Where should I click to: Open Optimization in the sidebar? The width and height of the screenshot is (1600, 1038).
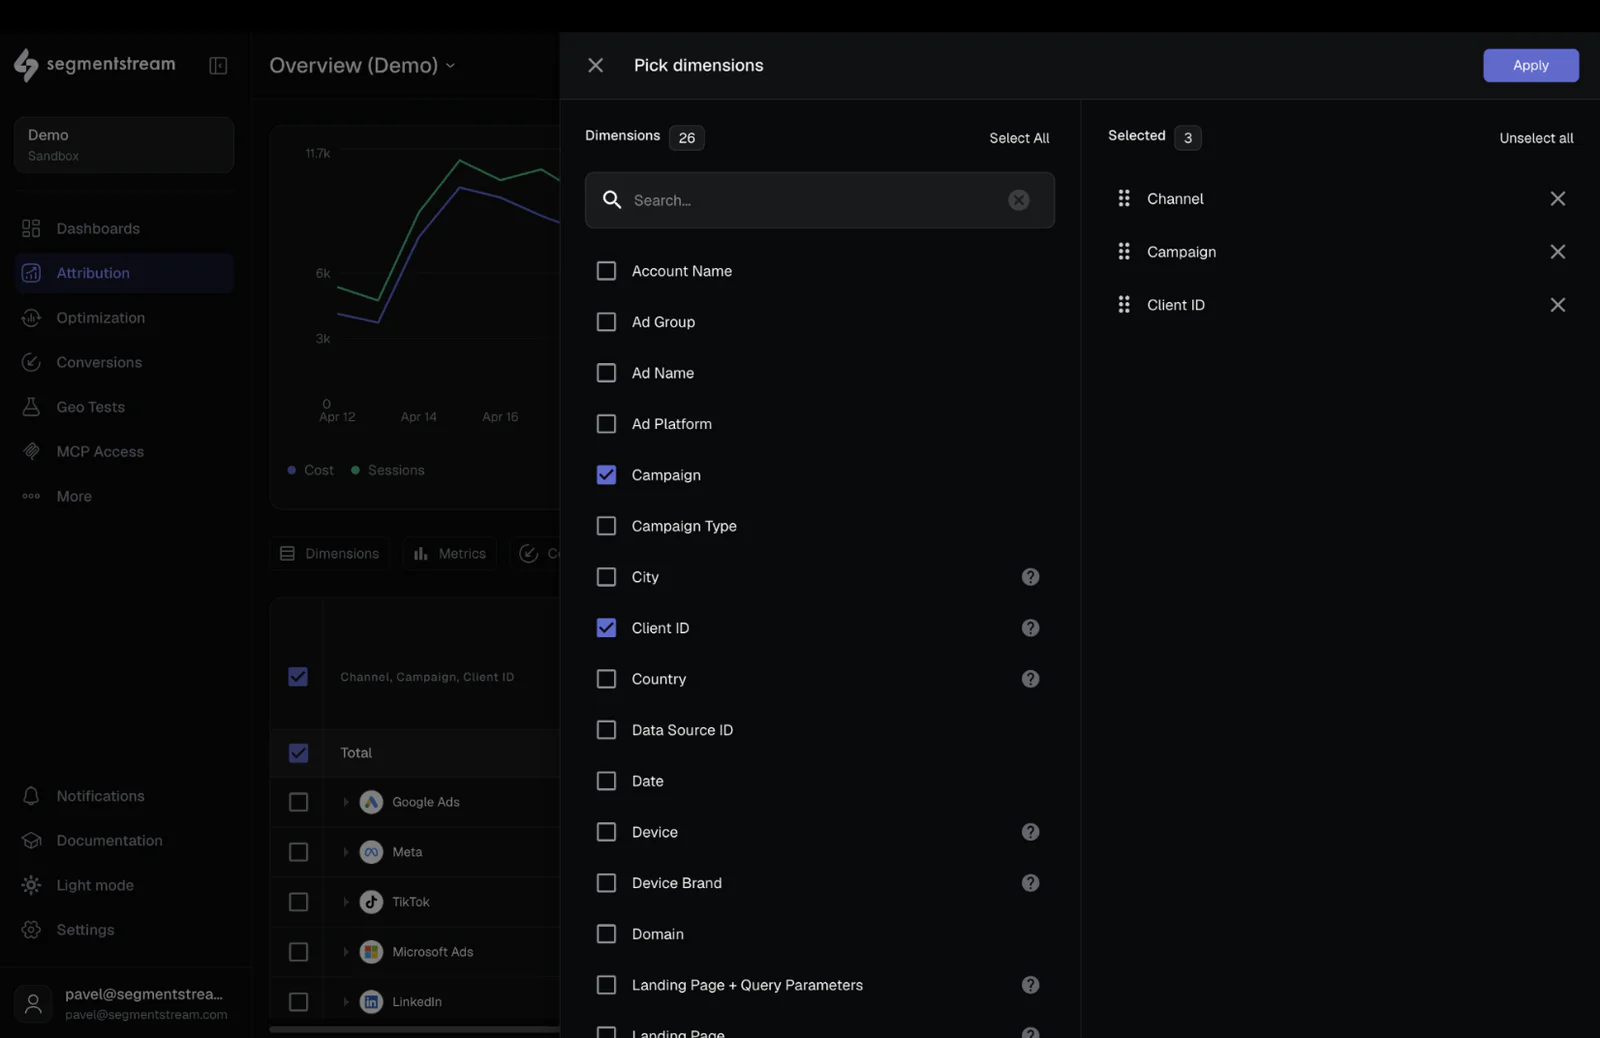[124, 318]
